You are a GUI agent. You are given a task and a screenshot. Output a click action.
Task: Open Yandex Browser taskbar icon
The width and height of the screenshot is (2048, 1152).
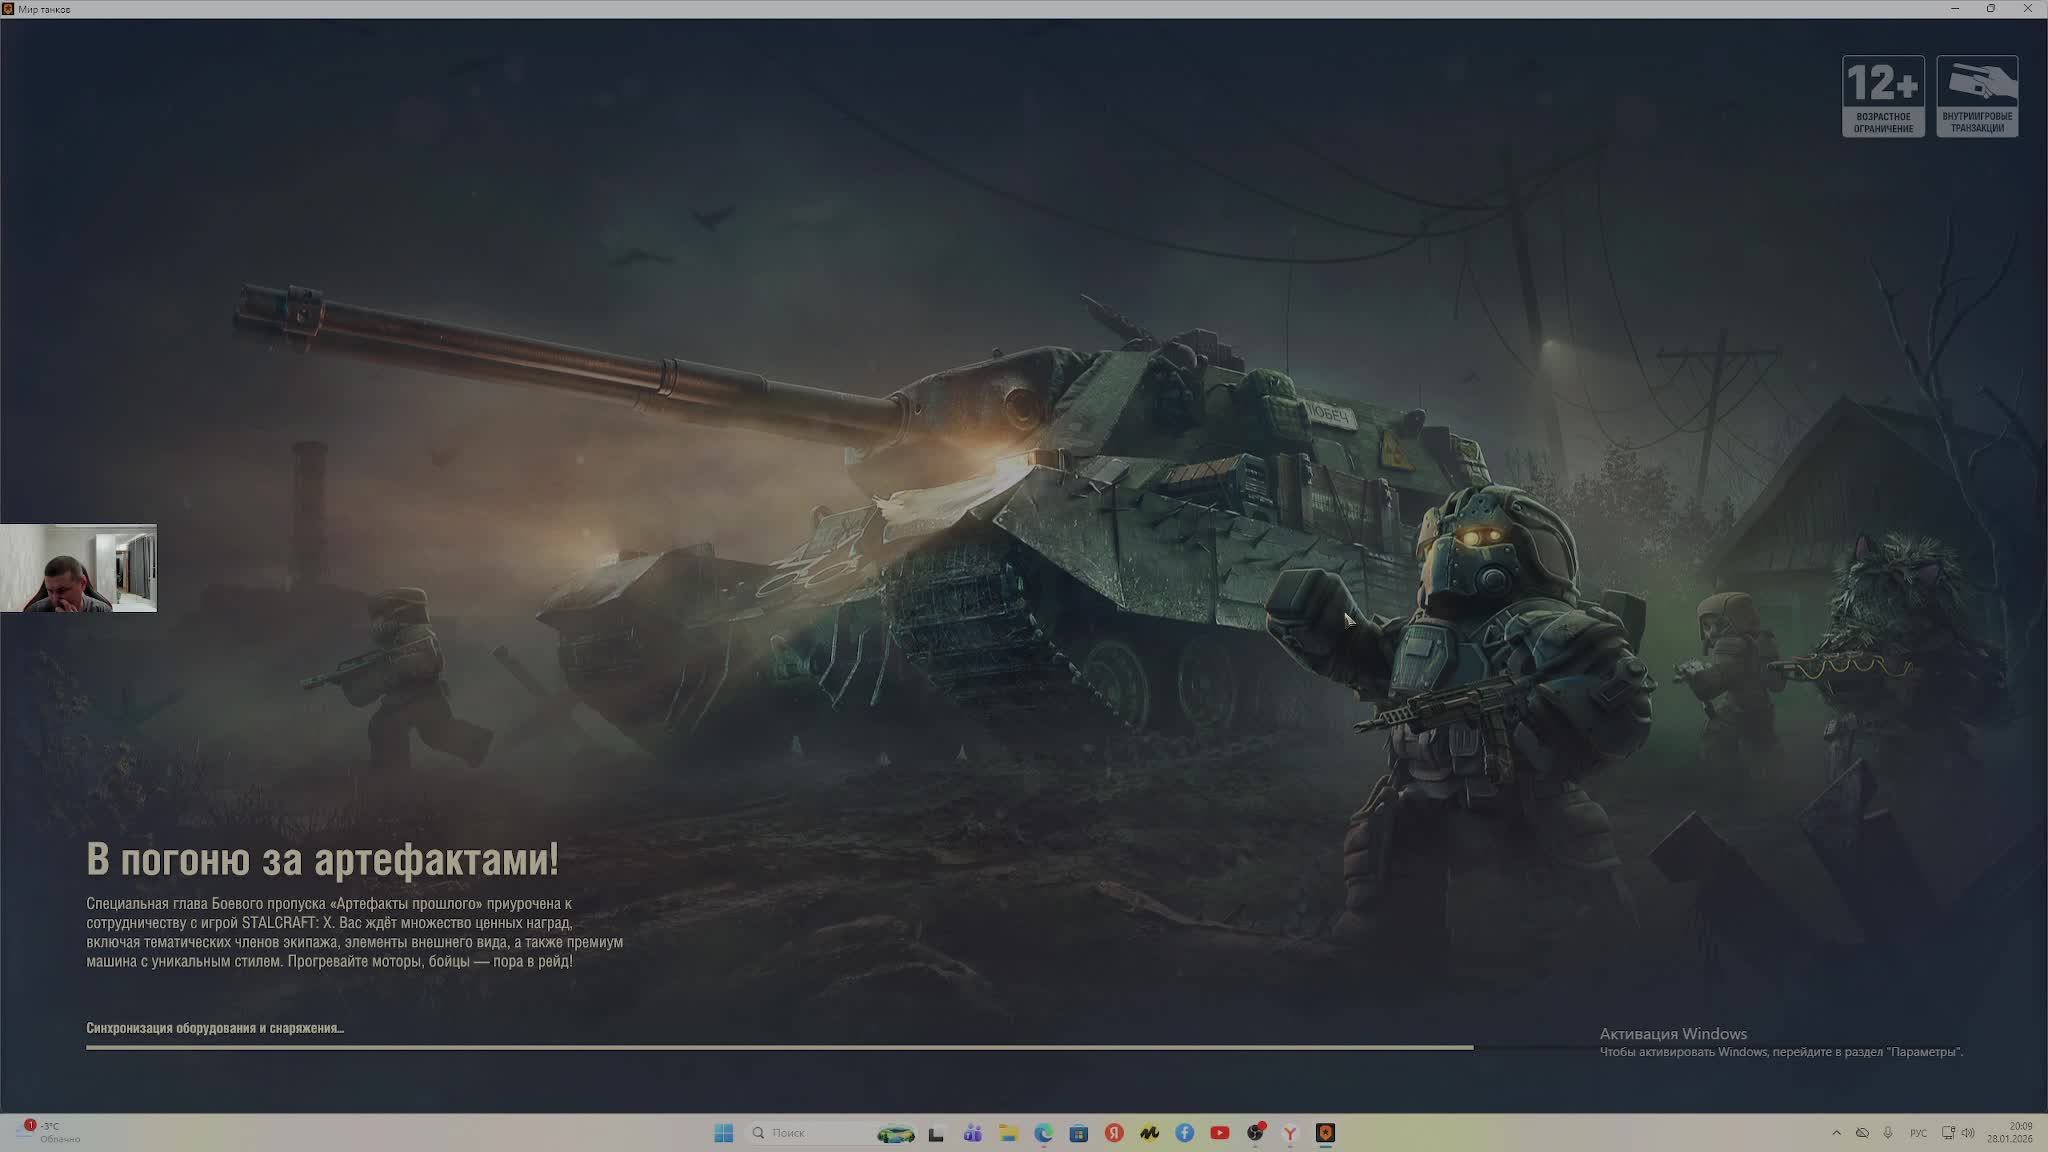1290,1133
